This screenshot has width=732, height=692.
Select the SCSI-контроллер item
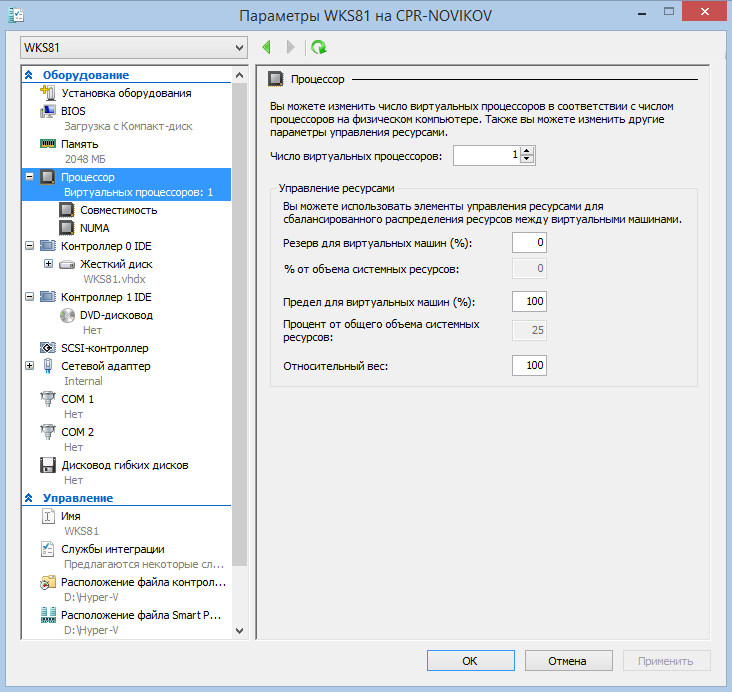(104, 348)
